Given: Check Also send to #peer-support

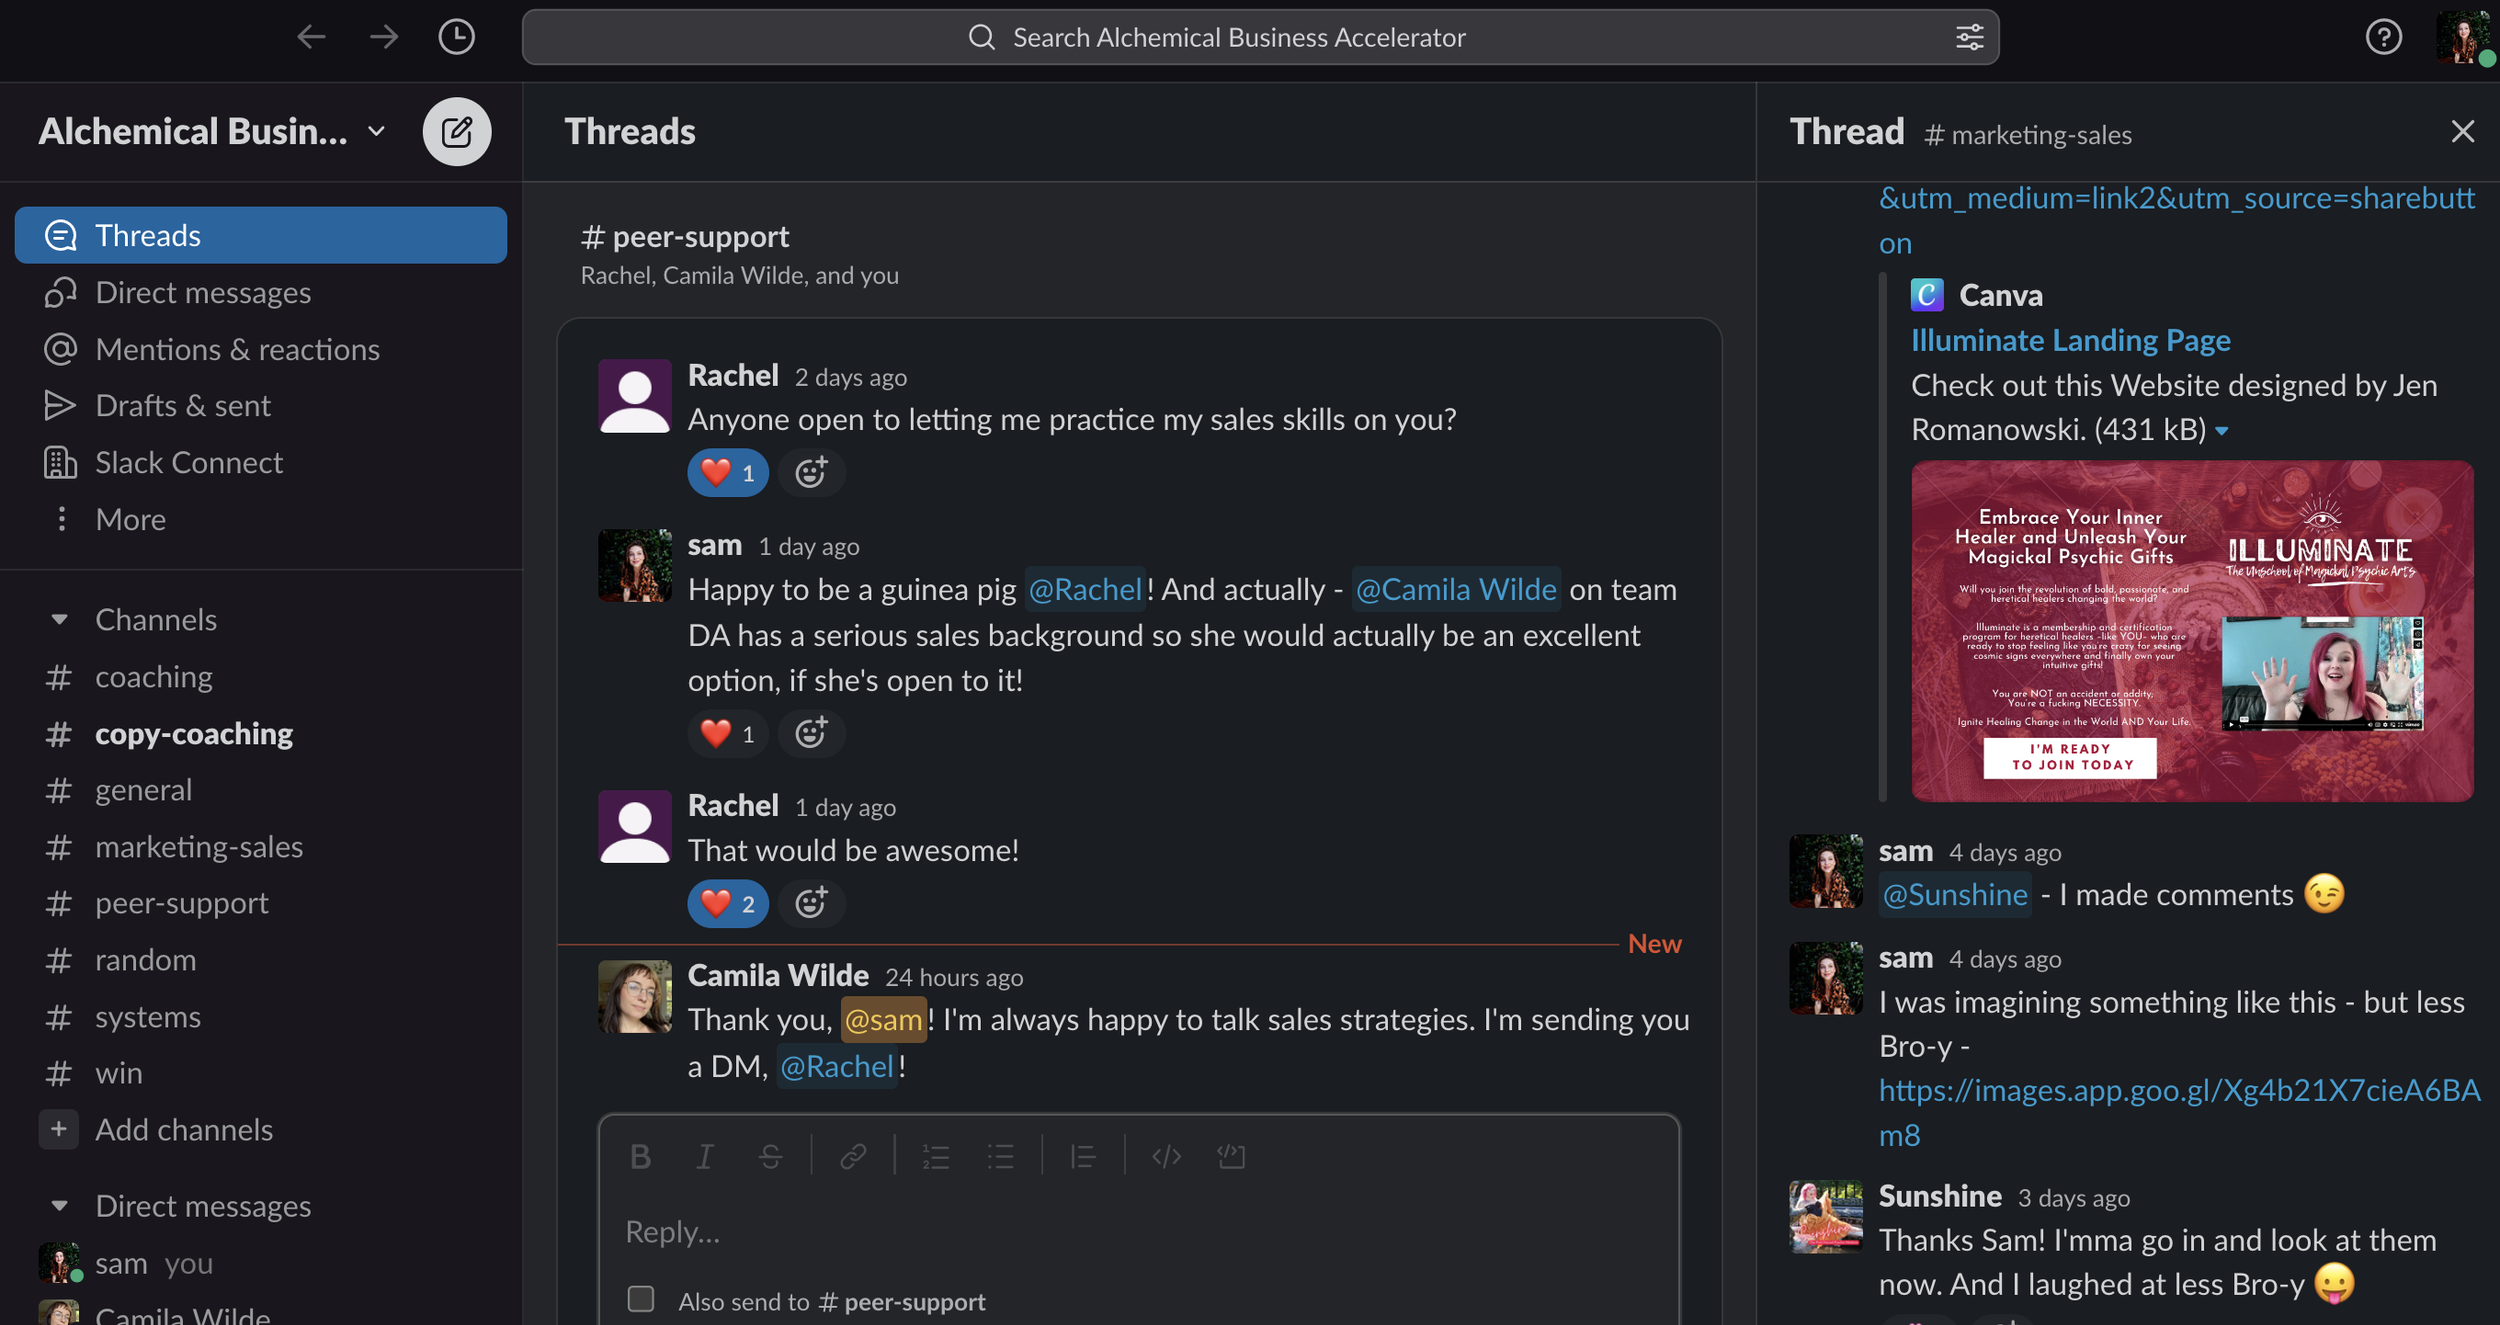Looking at the screenshot, I should pos(641,1299).
